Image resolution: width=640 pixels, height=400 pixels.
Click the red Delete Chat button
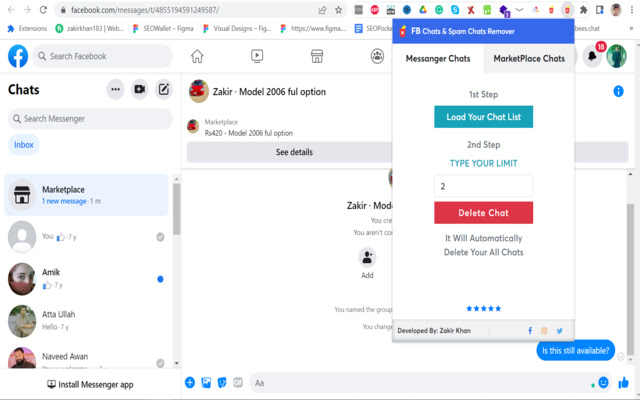click(x=483, y=213)
